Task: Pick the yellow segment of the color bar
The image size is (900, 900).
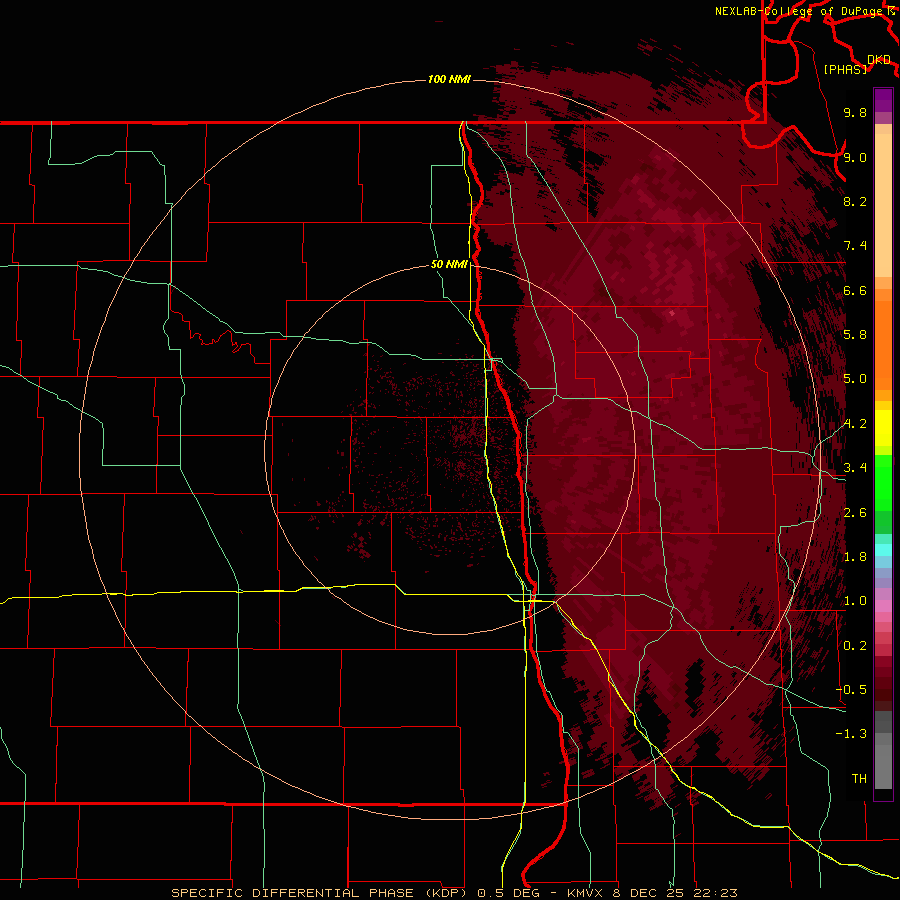Action: 883,428
